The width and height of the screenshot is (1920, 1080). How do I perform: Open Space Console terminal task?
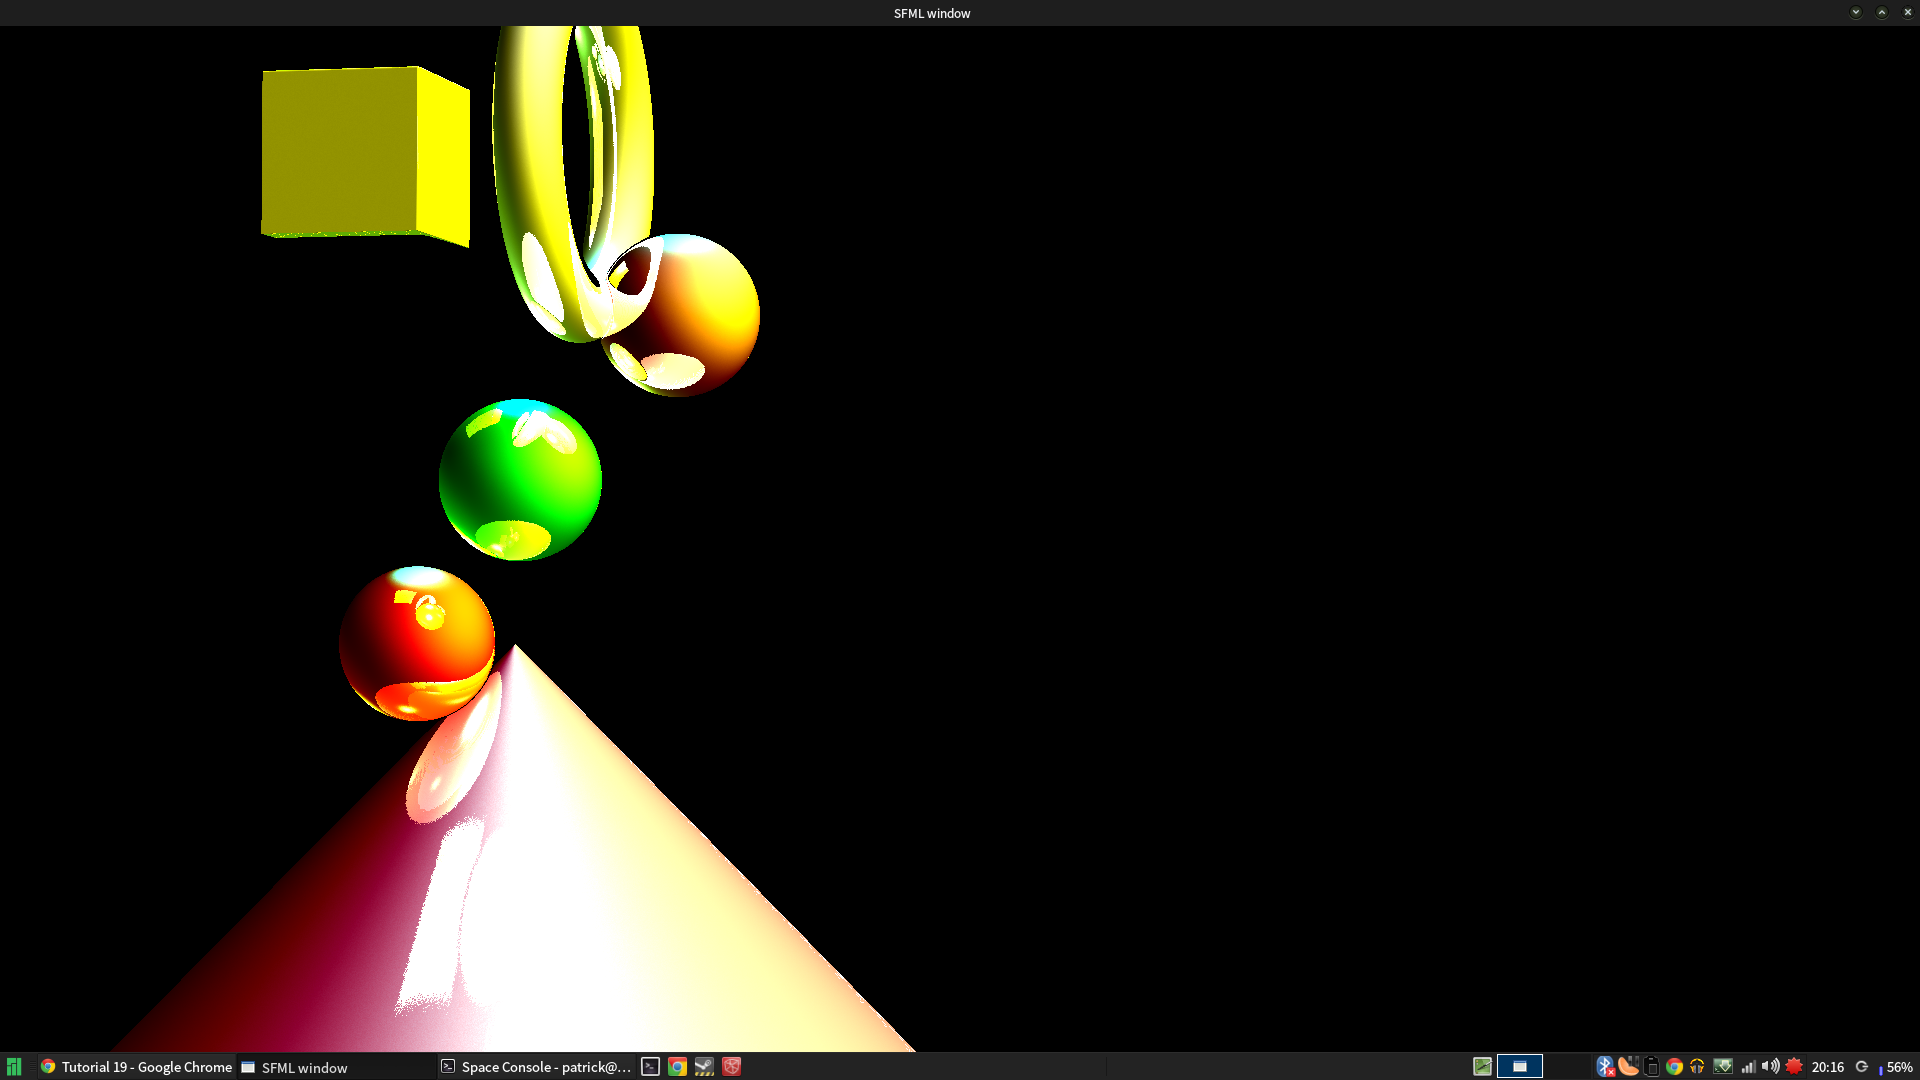pyautogui.click(x=536, y=1067)
